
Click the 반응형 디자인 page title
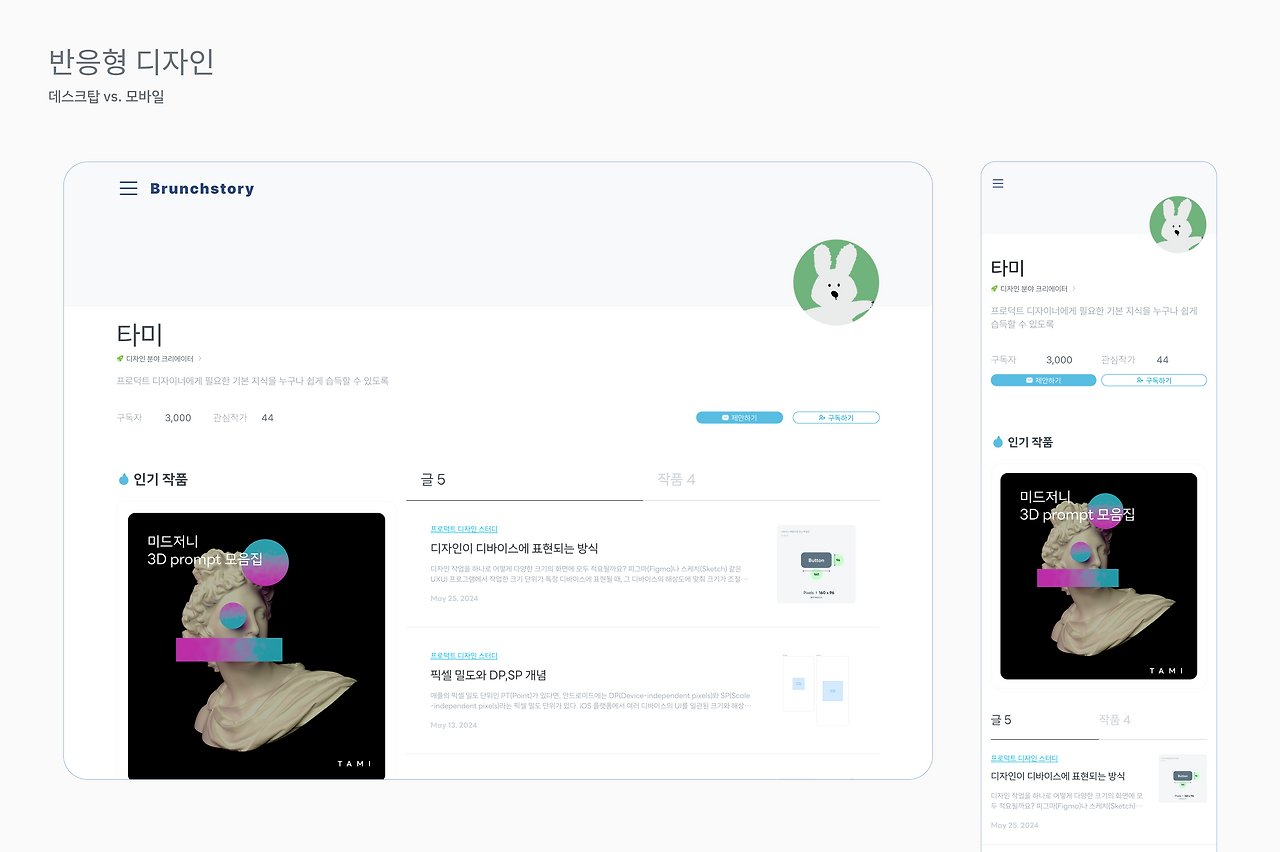131,62
